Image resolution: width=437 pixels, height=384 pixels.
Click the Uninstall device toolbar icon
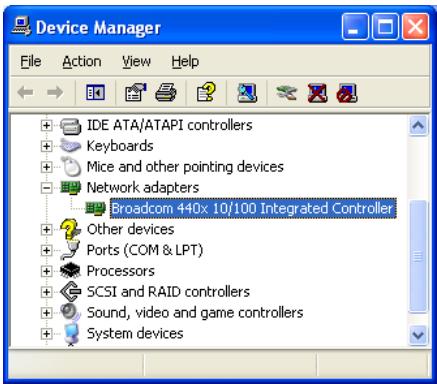pos(317,93)
